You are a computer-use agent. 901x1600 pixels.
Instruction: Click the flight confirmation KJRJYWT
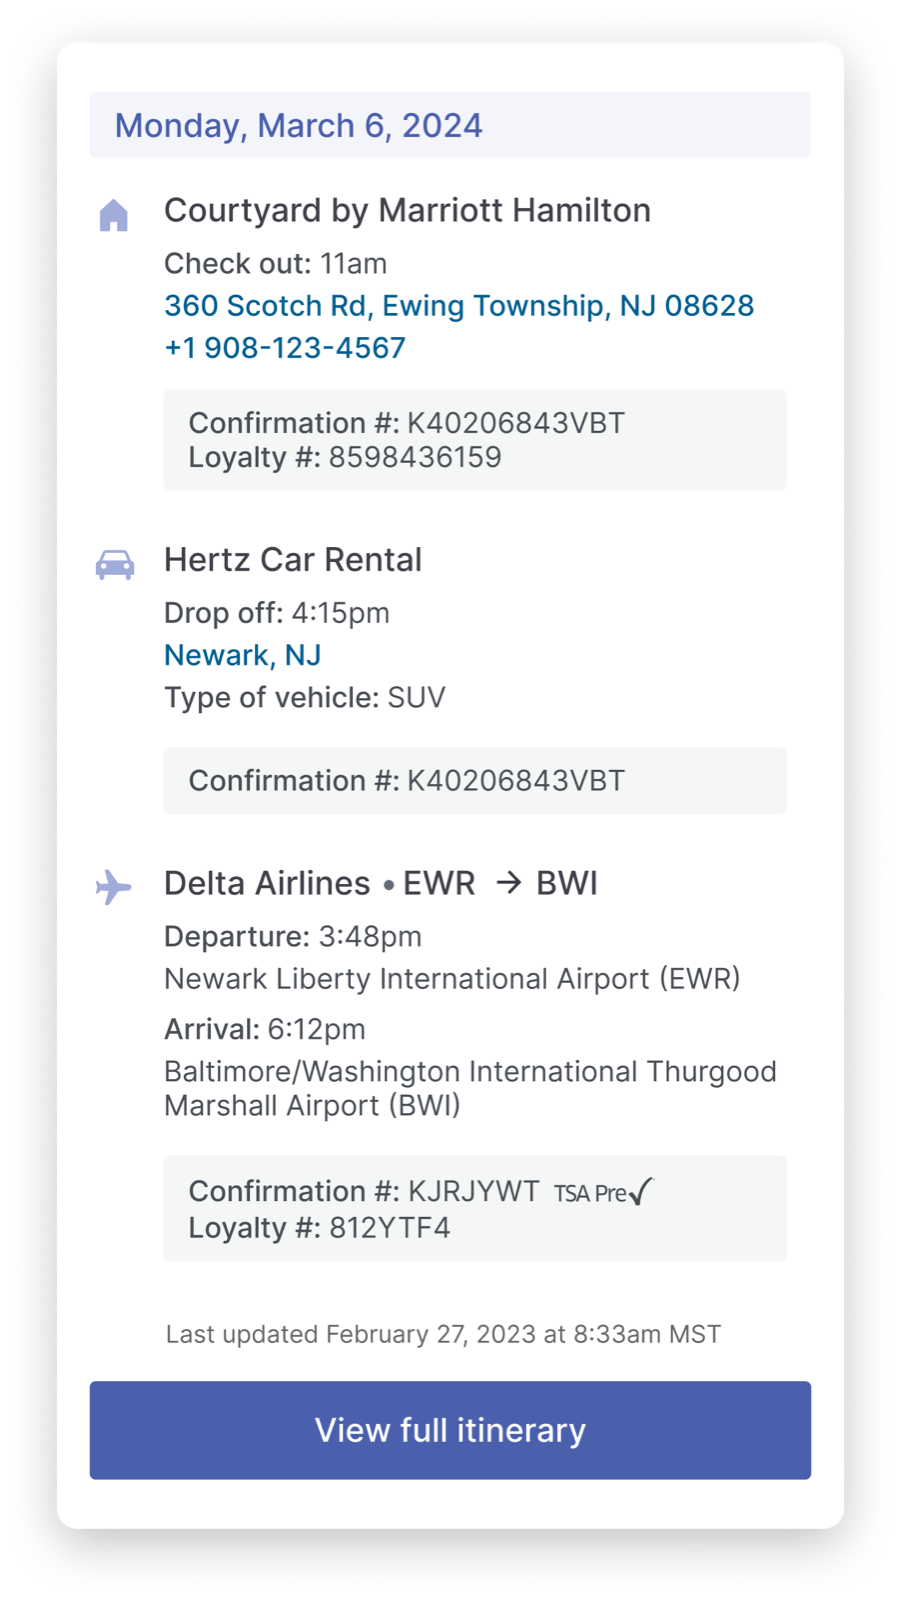[x=366, y=1191]
